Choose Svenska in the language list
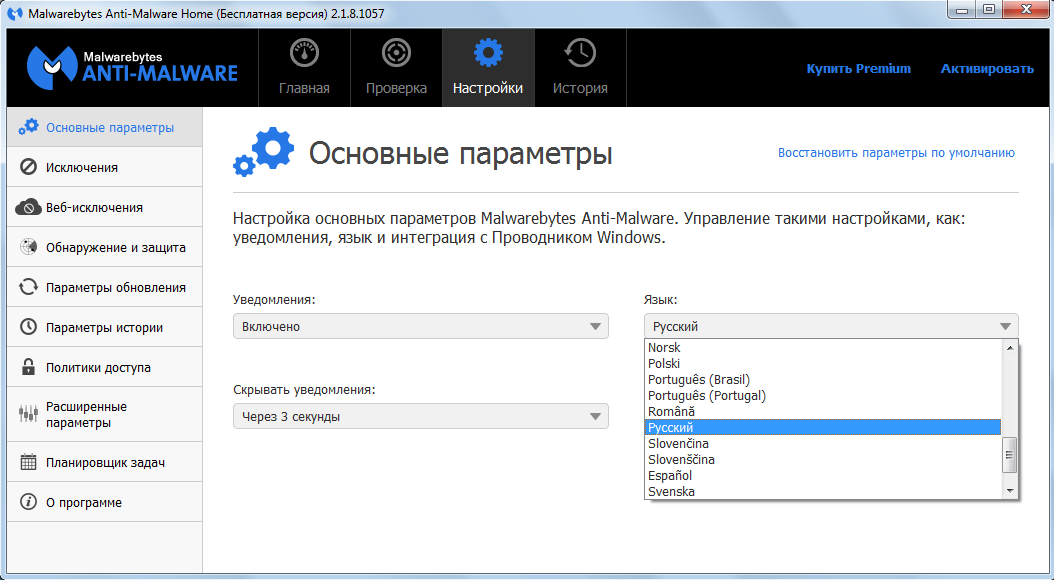 (x=822, y=491)
